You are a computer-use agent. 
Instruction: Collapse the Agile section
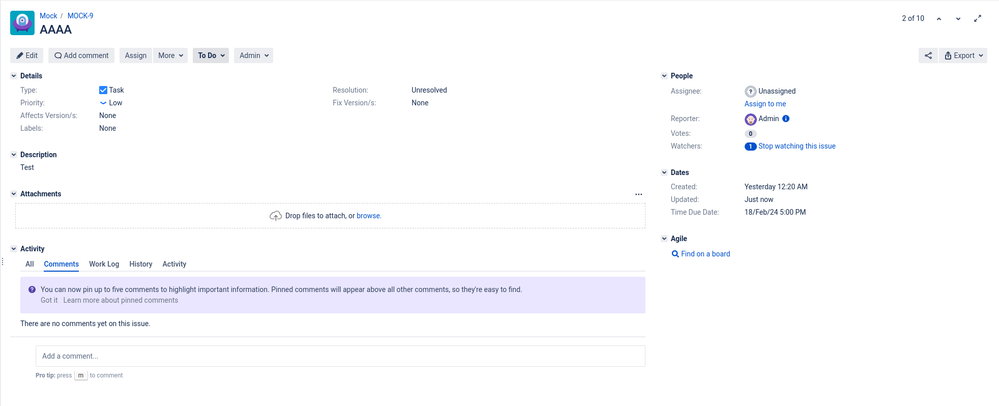coord(665,239)
